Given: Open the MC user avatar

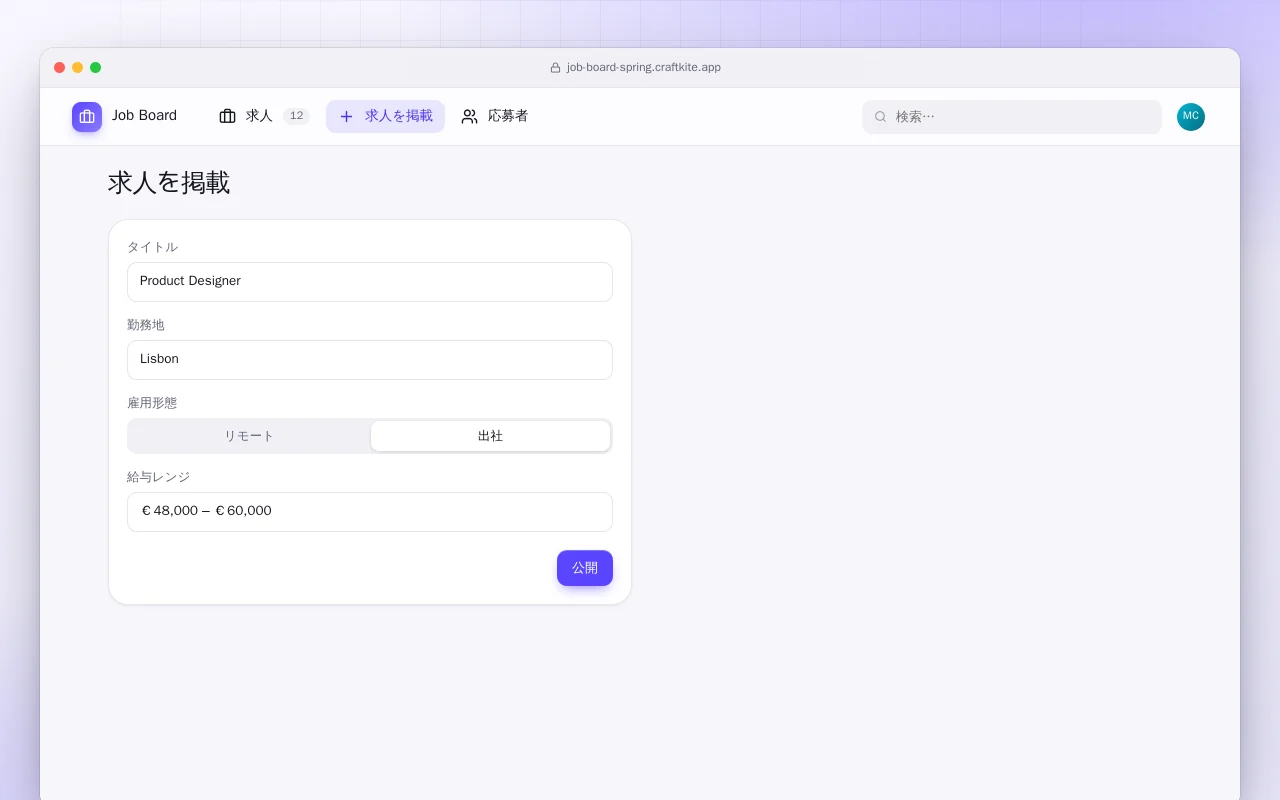Looking at the screenshot, I should 1191,117.
